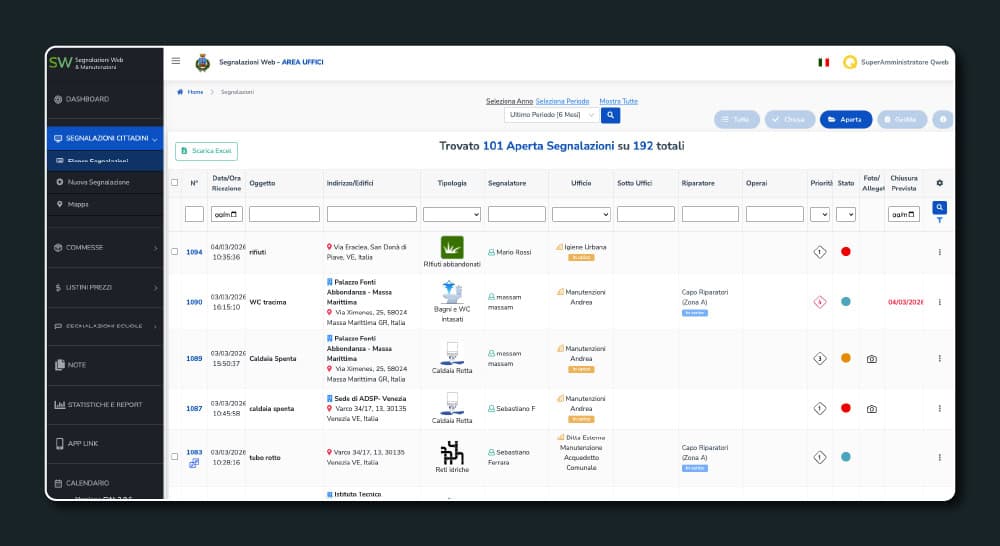Click the blue search icon beside period dropdown
The height and width of the screenshot is (546, 1000).
611,115
